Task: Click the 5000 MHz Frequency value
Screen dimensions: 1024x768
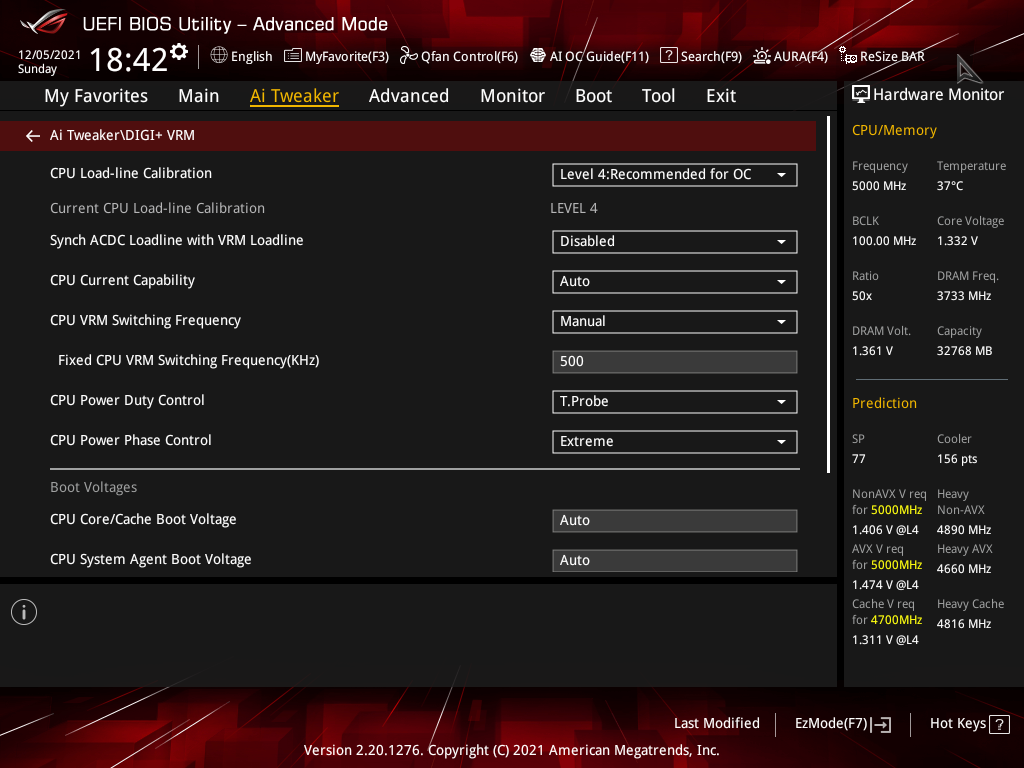Action: [879, 186]
